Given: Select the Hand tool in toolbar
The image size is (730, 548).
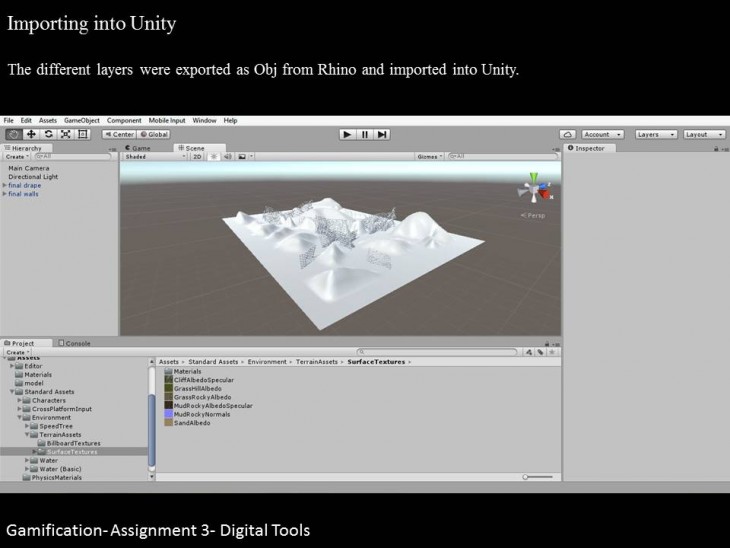Looking at the screenshot, I should (14, 134).
